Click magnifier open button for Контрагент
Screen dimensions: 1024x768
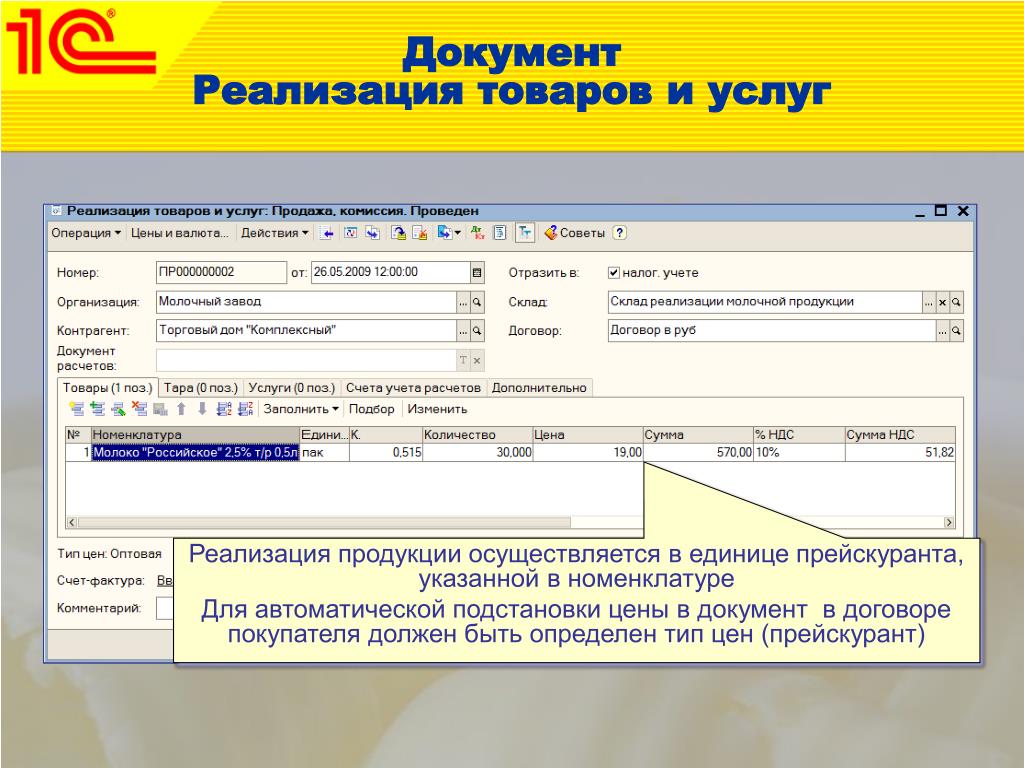[477, 331]
